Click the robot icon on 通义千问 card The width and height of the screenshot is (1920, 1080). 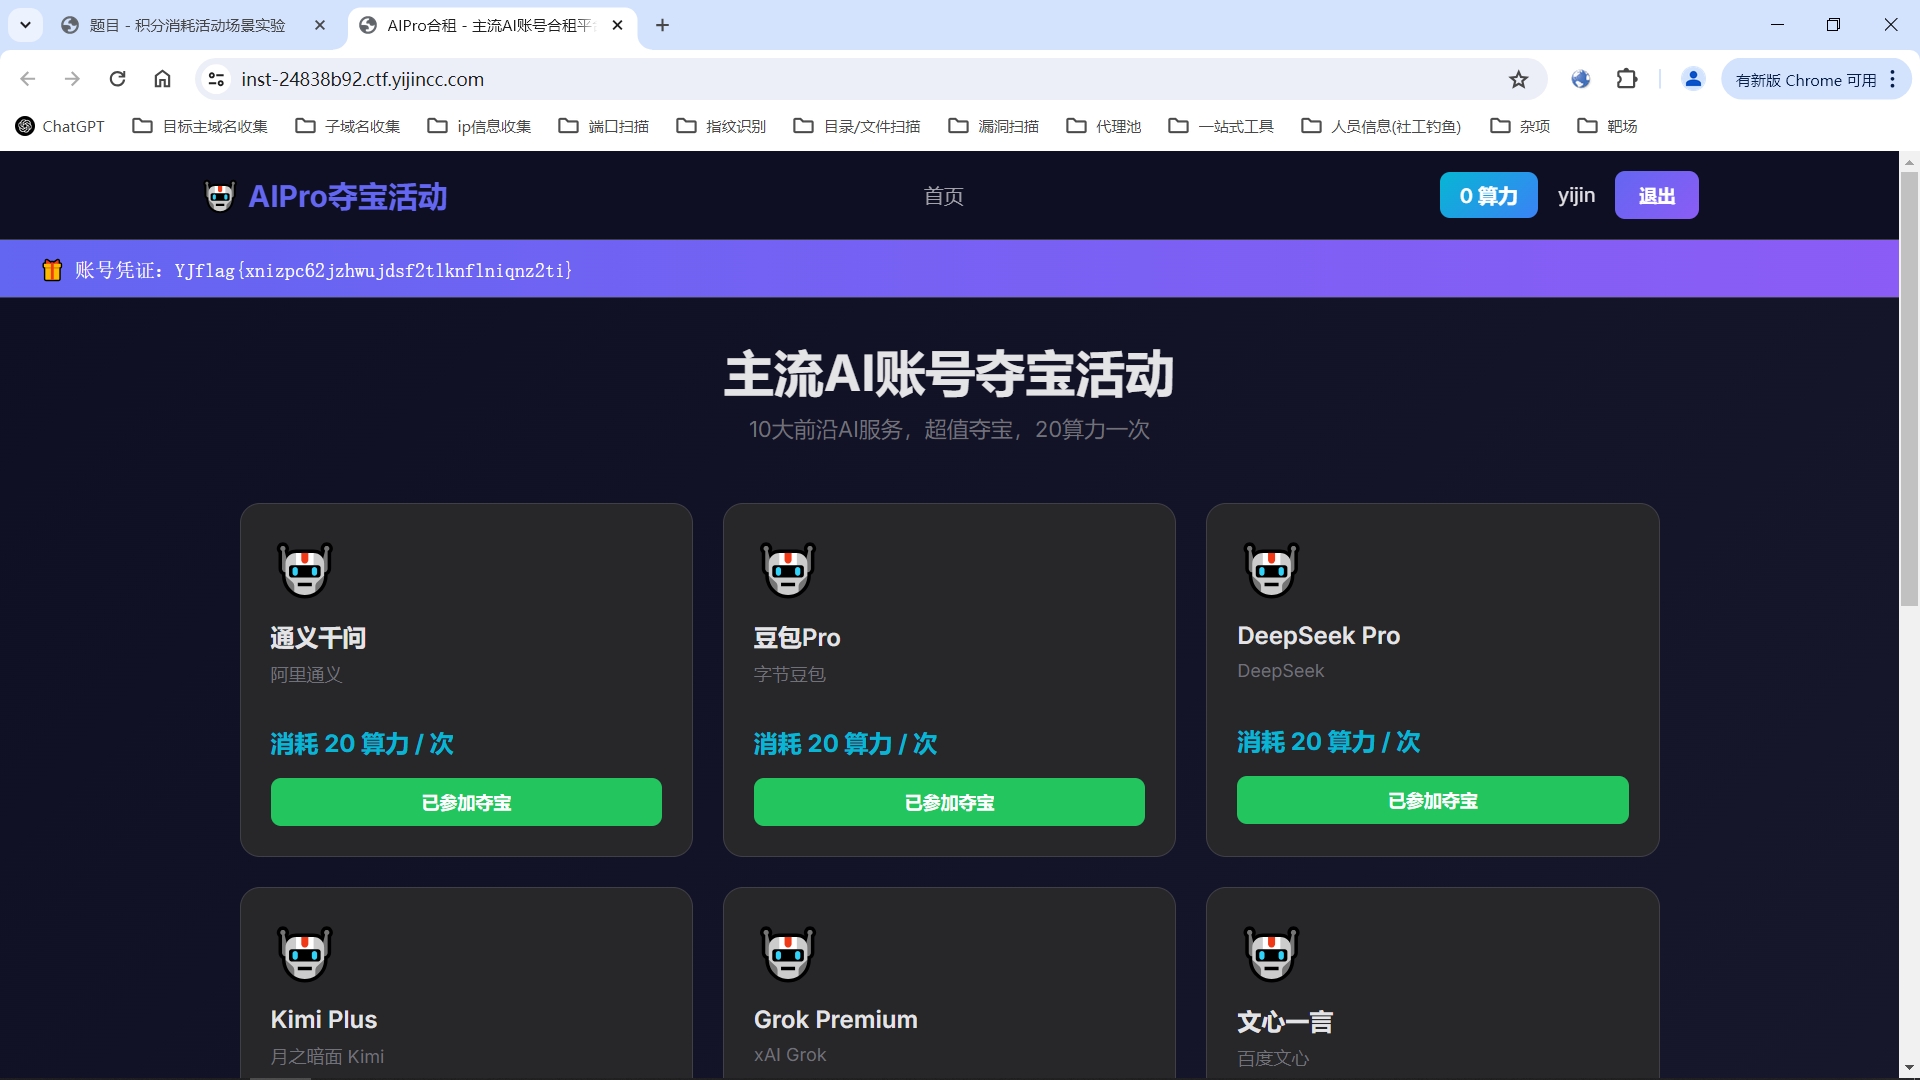pos(304,570)
